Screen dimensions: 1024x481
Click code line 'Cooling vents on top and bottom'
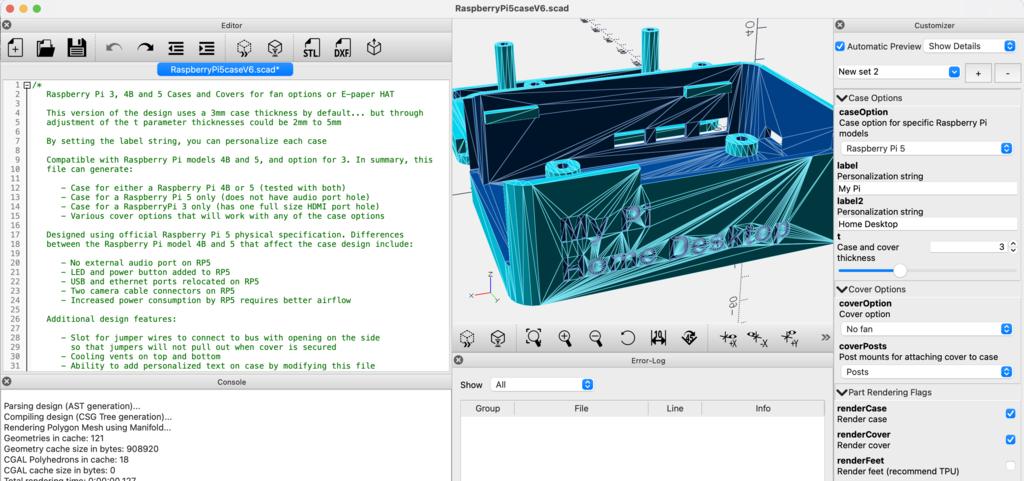[x=144, y=357]
